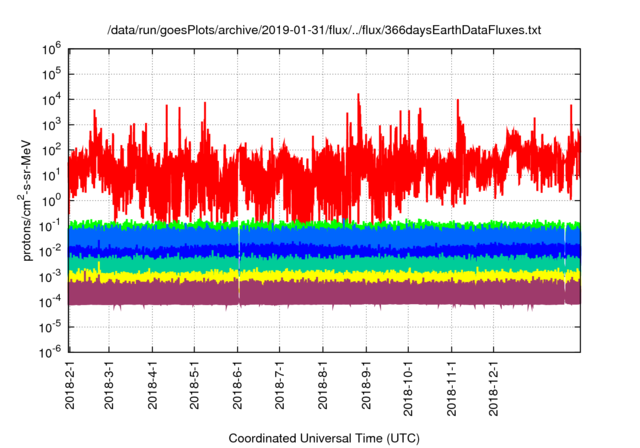Click the topmost y-axis tick label 10^6
This screenshot has width=640, height=448.
pos(51,48)
